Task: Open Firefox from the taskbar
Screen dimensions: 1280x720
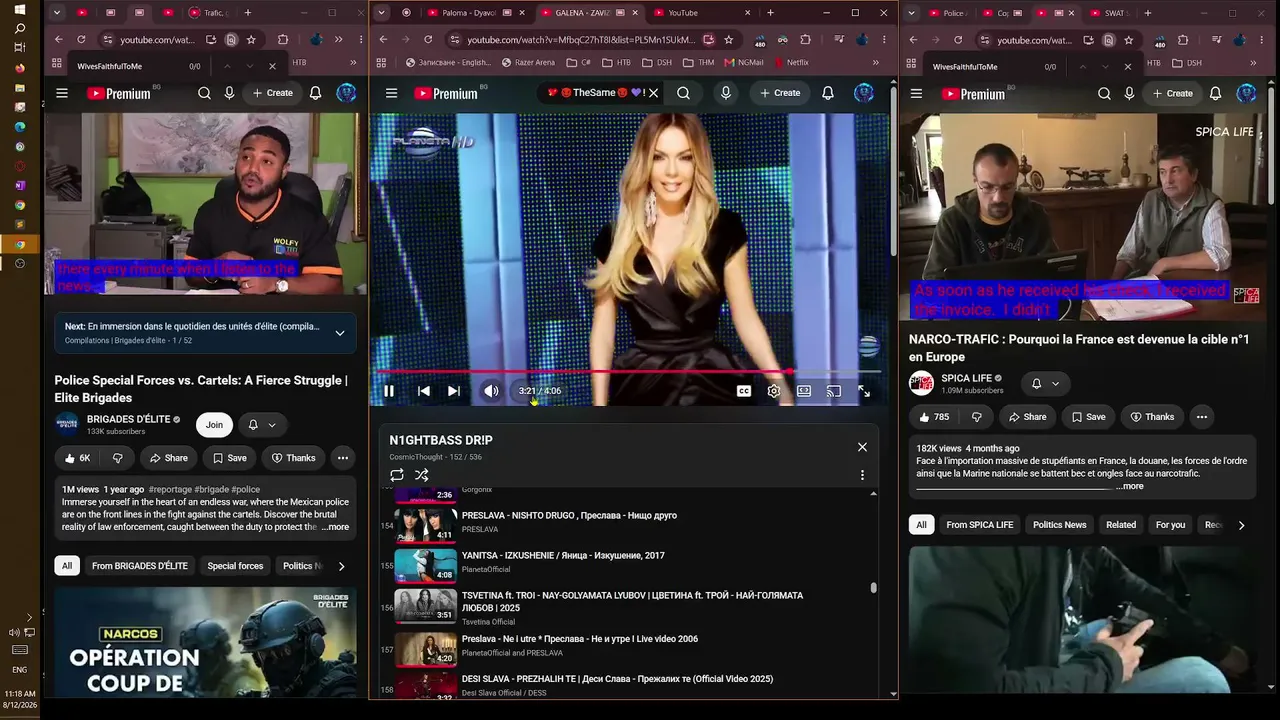Action: pyautogui.click(x=19, y=68)
